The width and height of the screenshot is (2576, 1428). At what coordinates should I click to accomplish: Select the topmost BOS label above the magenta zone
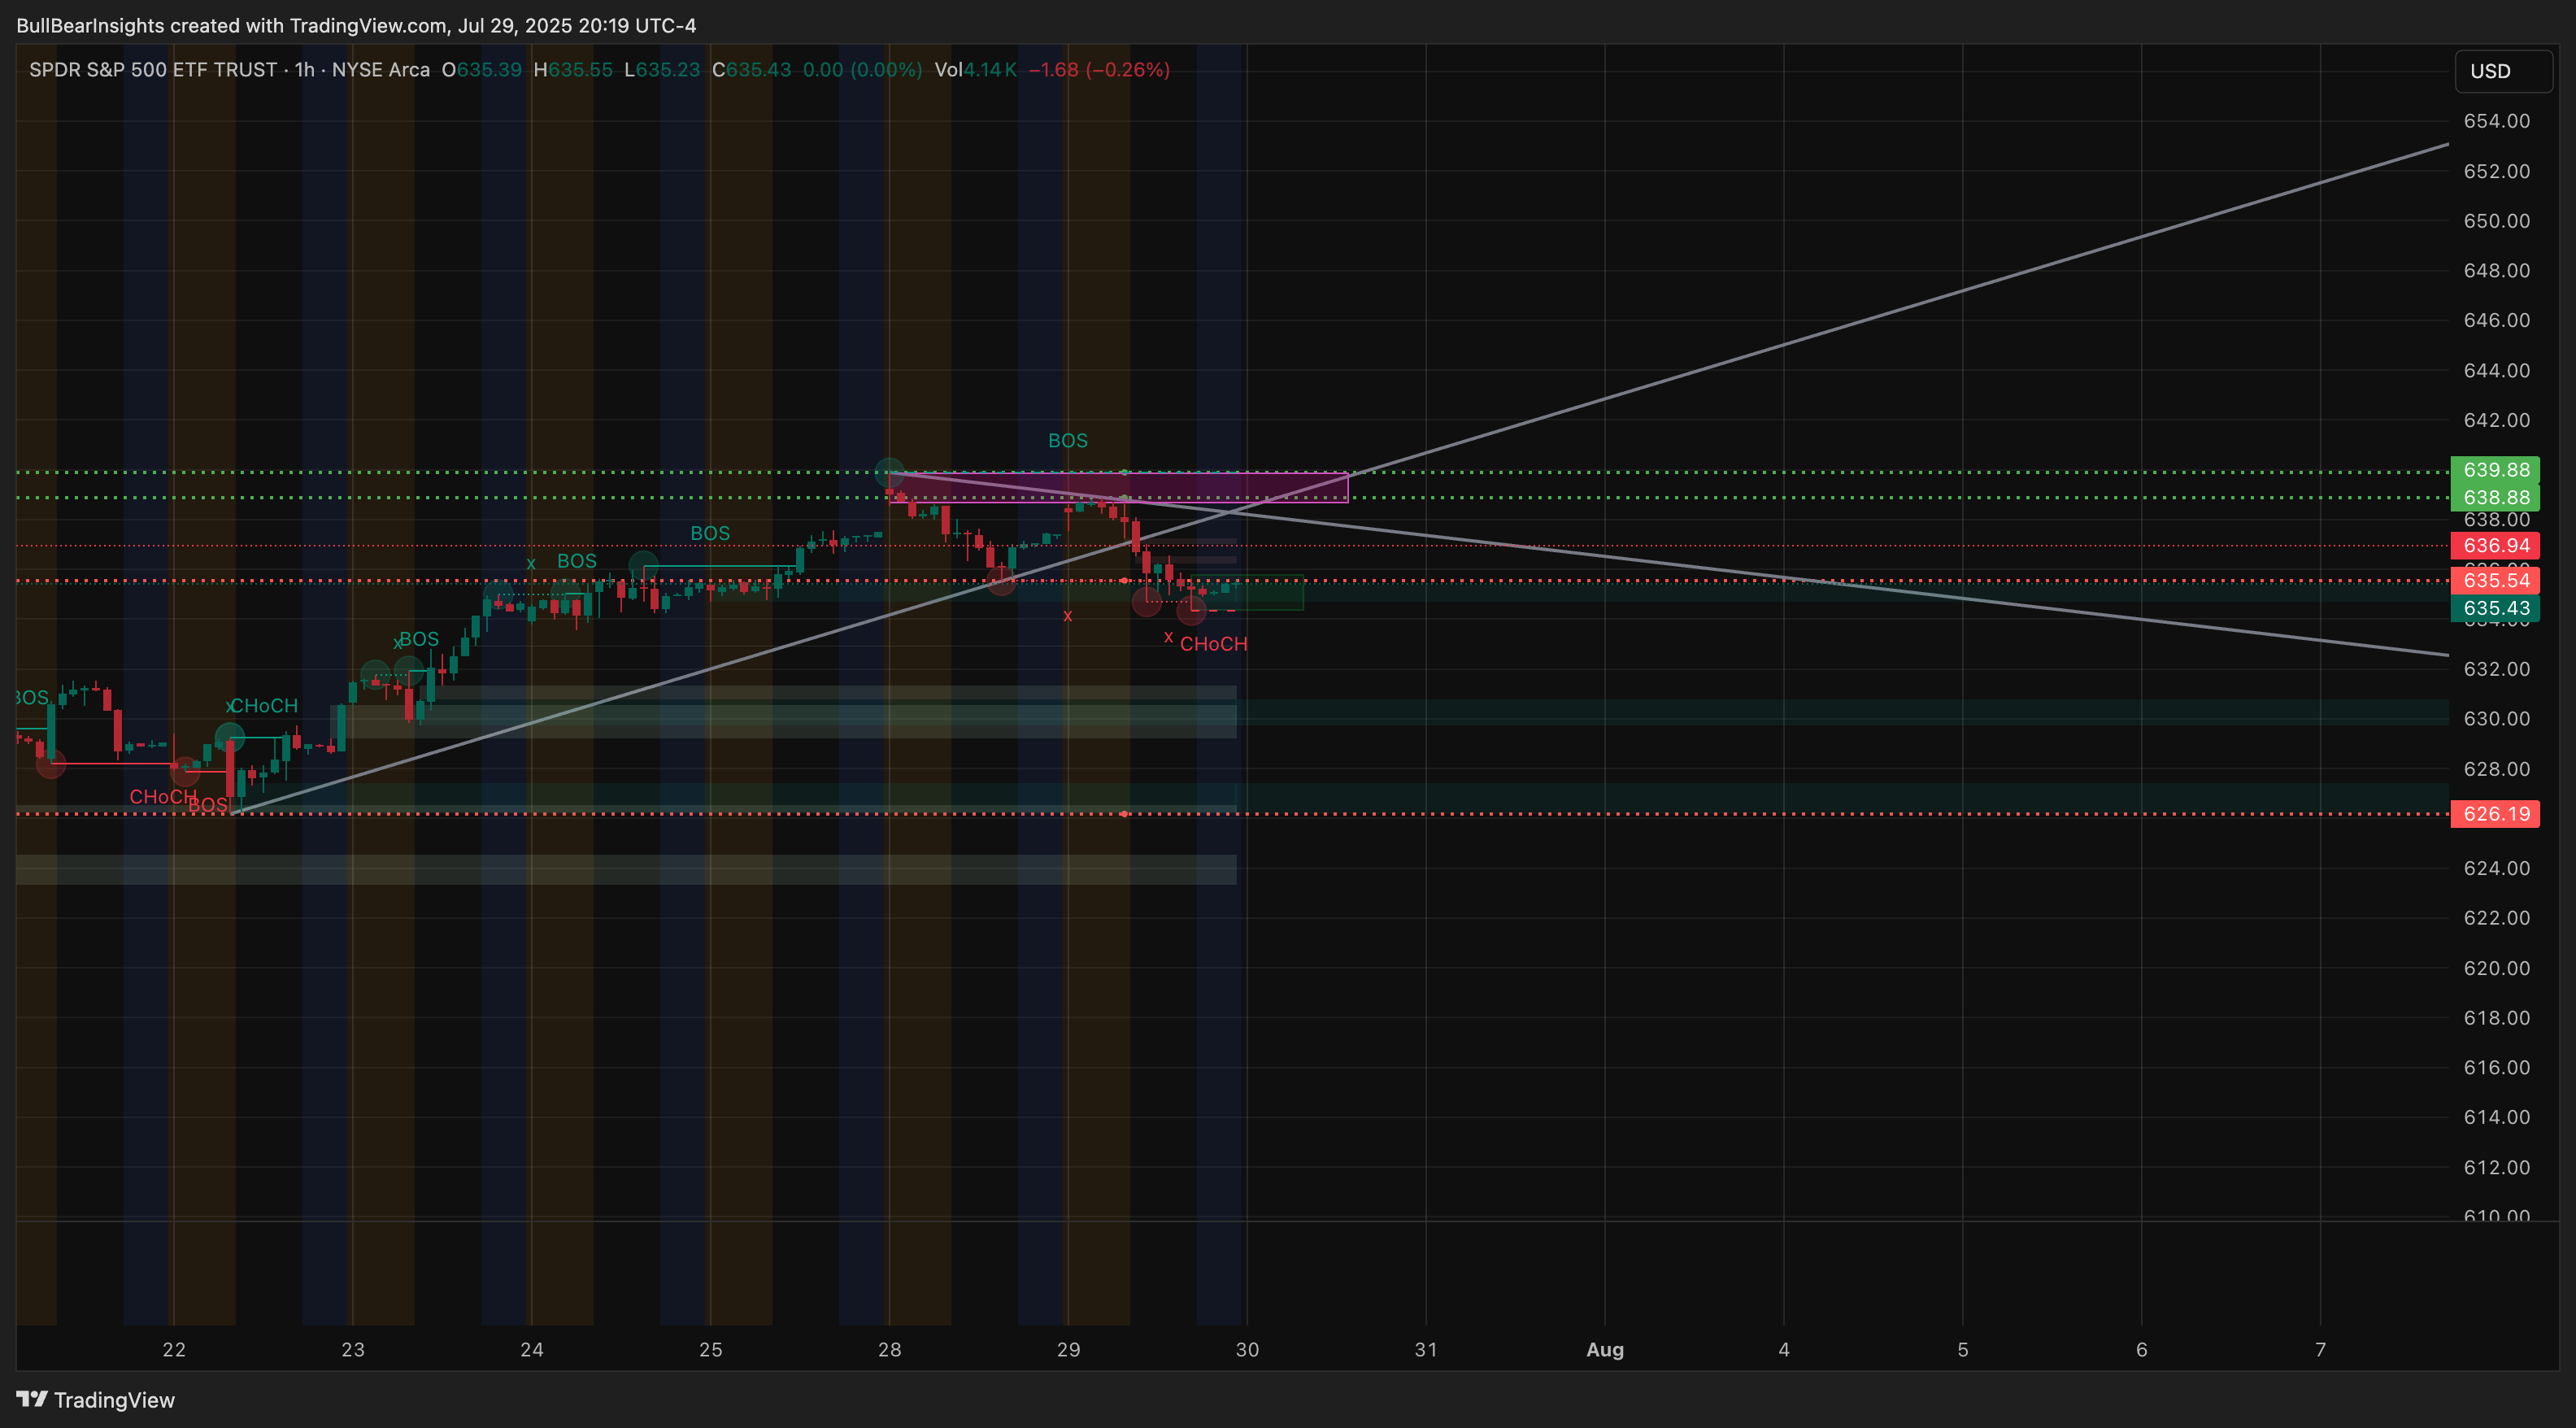[1068, 441]
